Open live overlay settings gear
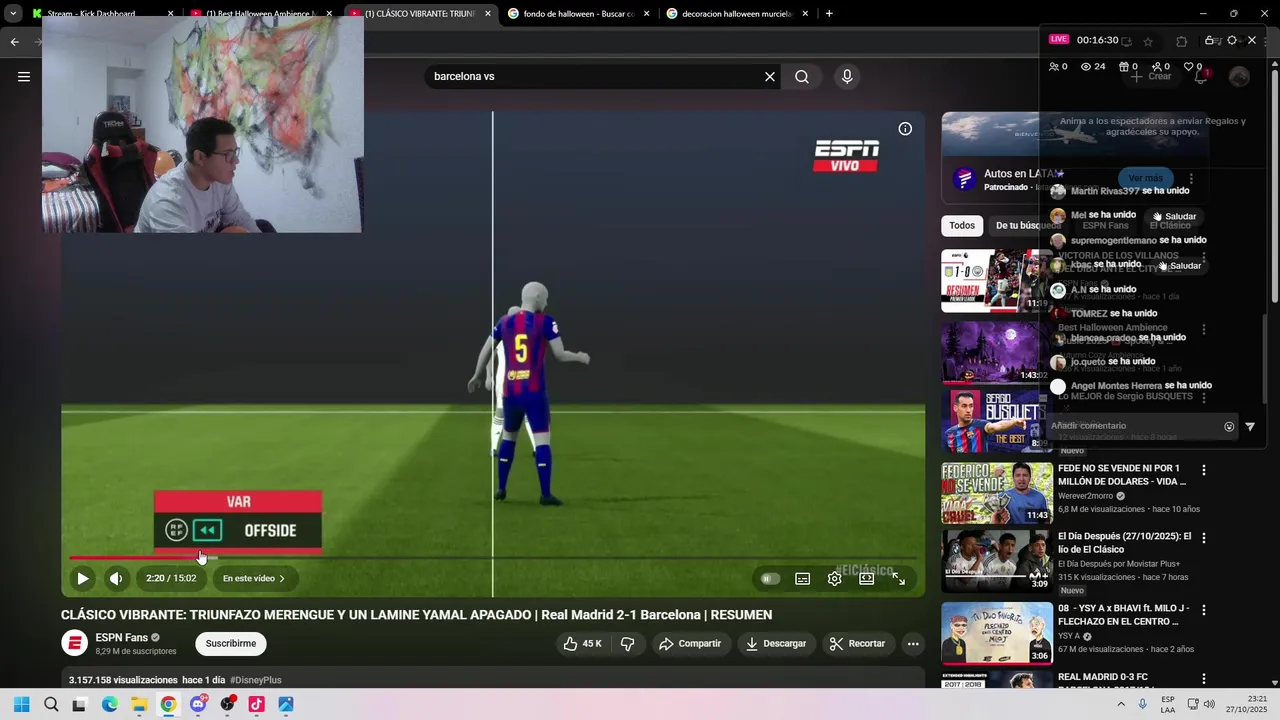This screenshot has width=1280, height=720. pyautogui.click(x=1232, y=40)
